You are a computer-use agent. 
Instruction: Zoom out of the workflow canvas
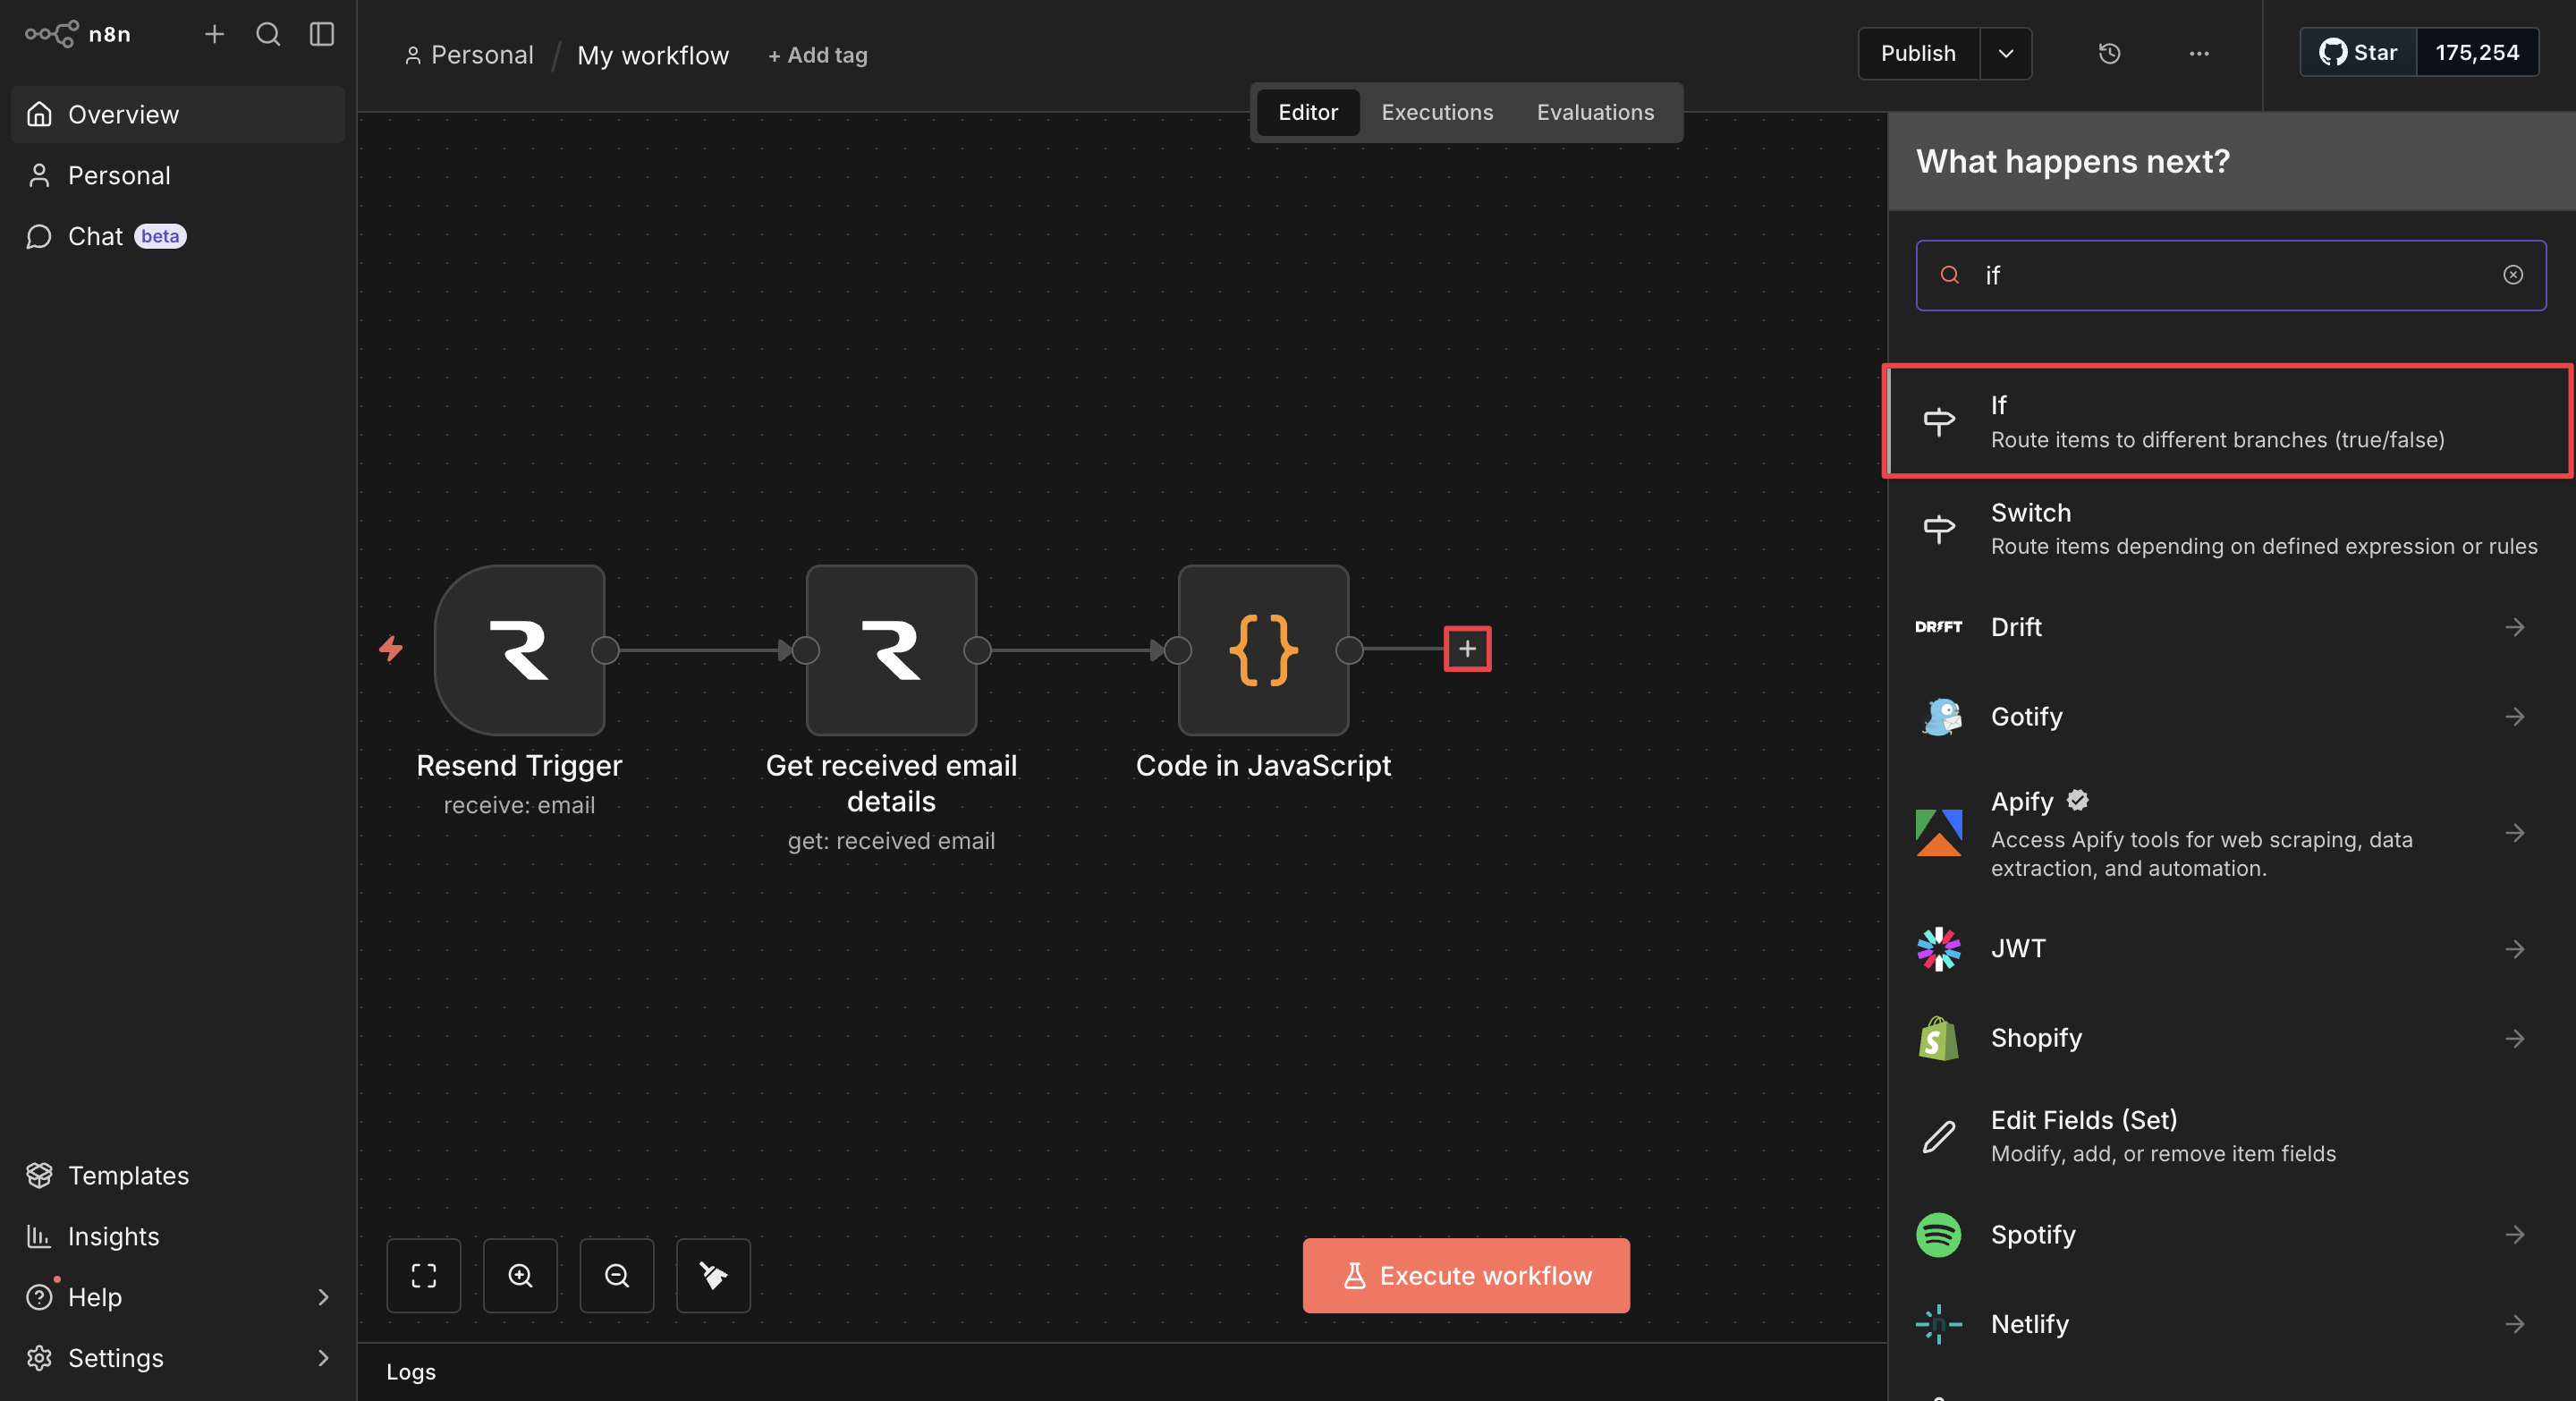616,1275
